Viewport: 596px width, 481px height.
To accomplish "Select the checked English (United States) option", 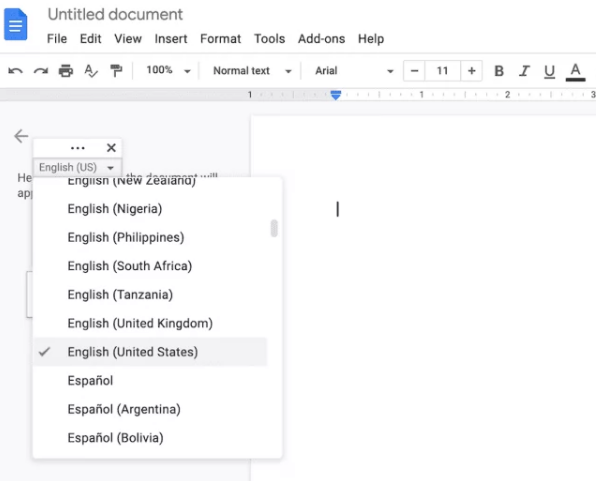I will tap(150, 352).
